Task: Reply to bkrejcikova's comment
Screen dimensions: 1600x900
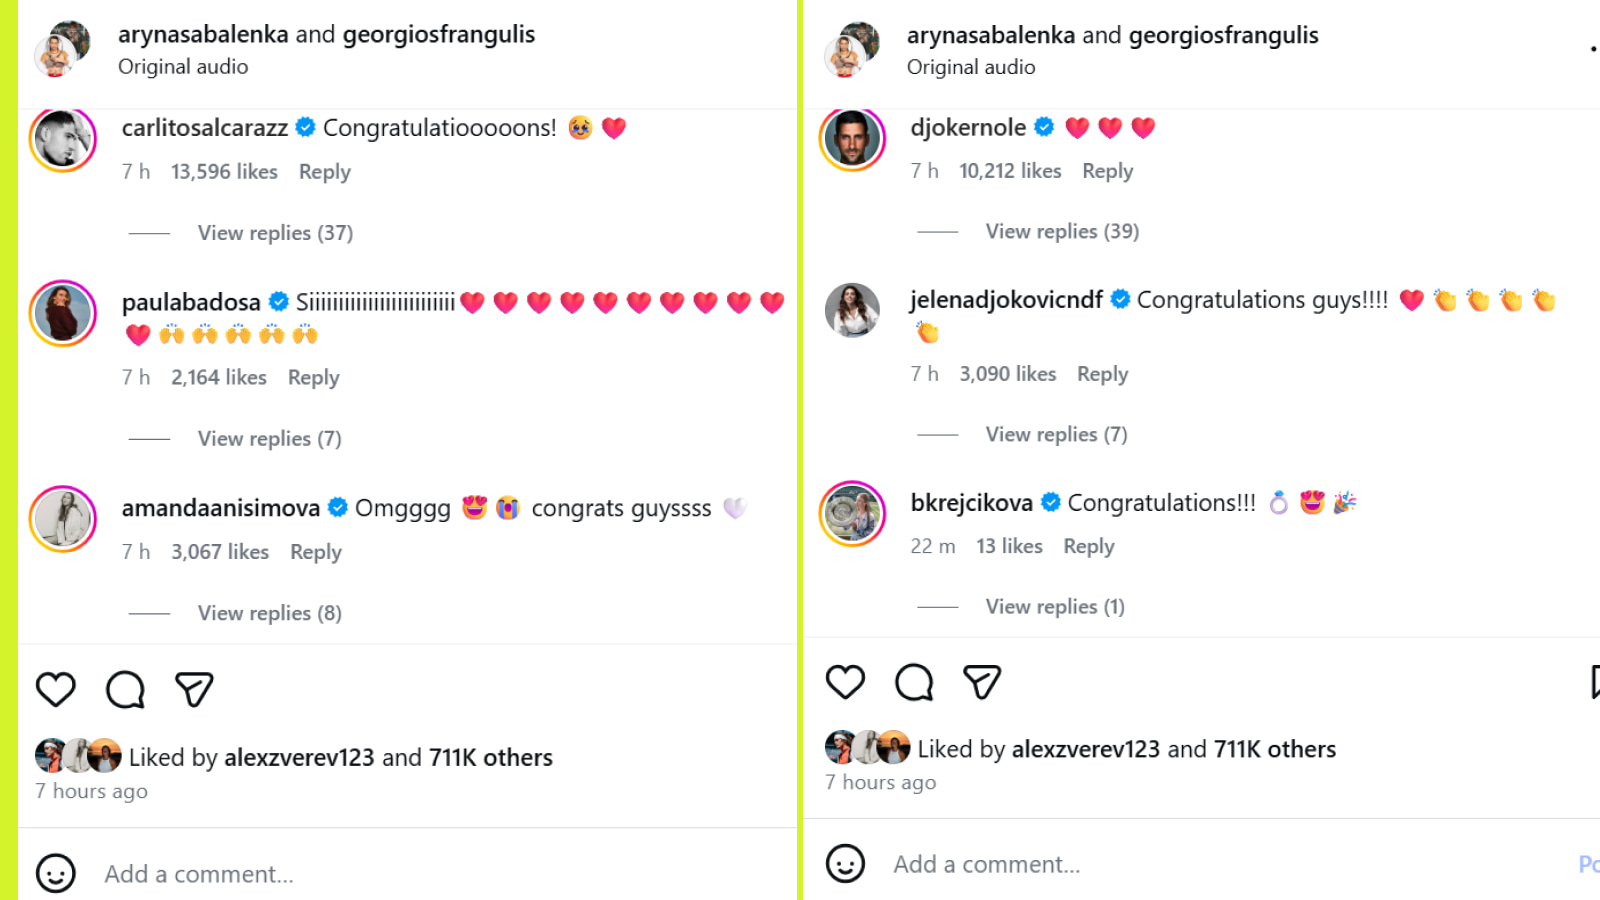Action: (1088, 547)
